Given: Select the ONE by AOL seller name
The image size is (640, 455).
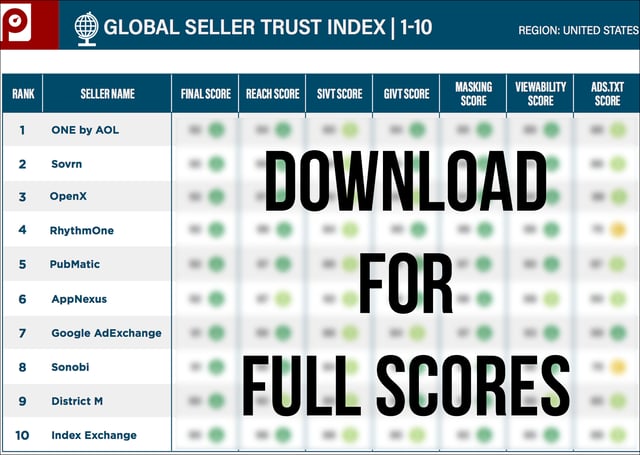Looking at the screenshot, I should pos(85,130).
